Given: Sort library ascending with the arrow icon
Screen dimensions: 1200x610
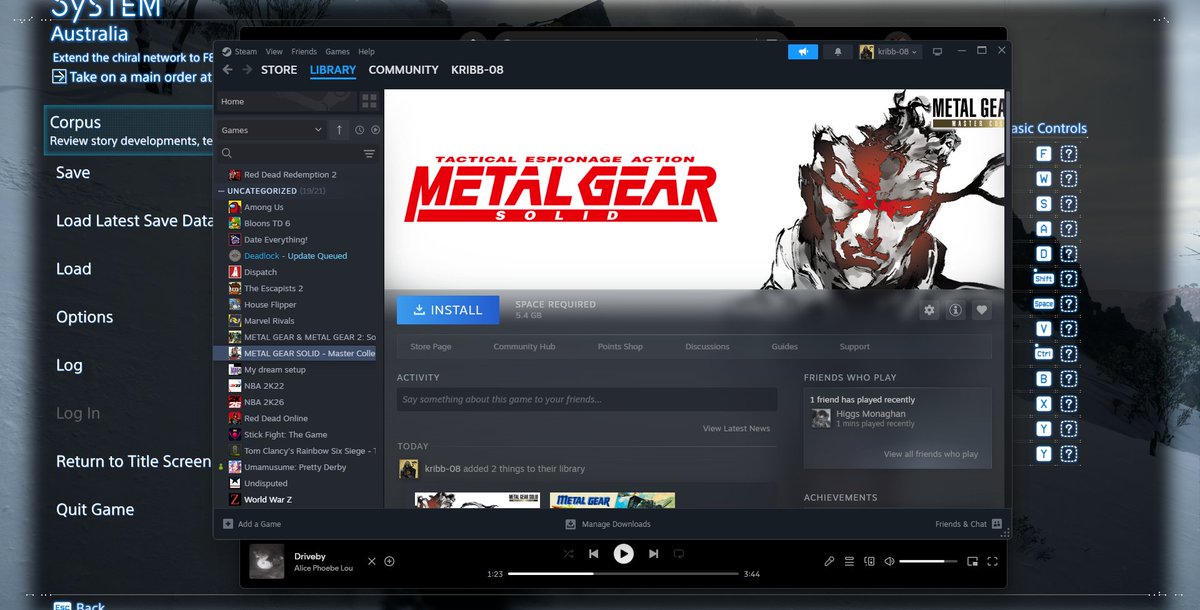Looking at the screenshot, I should [339, 130].
